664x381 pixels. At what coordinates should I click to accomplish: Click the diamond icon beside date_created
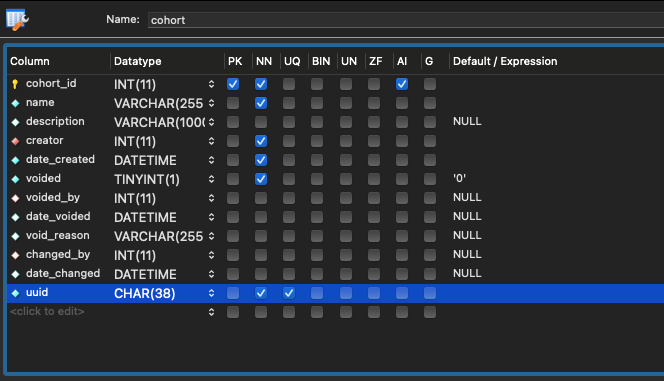(x=16, y=160)
